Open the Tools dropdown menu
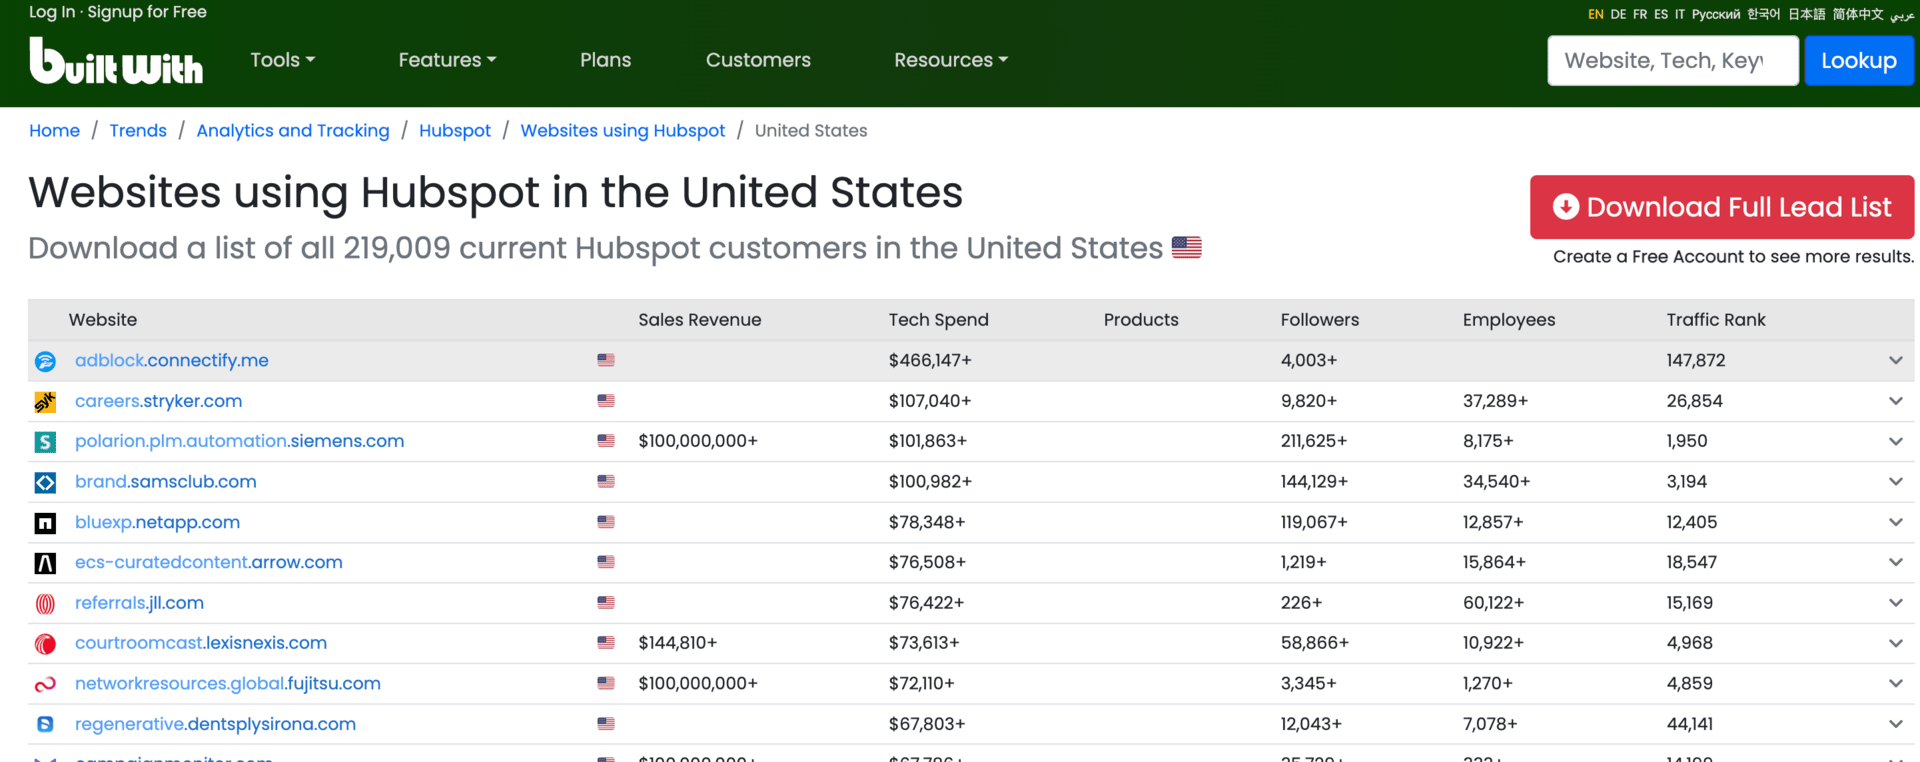This screenshot has height=762, width=1920. 282,60
